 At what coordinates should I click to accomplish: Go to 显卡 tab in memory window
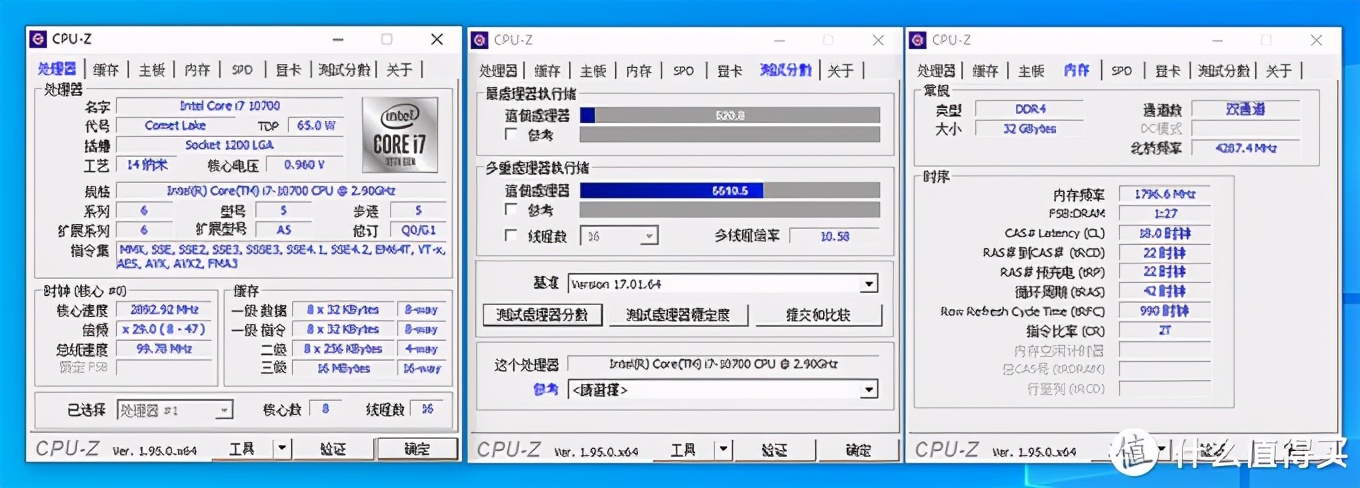1167,70
